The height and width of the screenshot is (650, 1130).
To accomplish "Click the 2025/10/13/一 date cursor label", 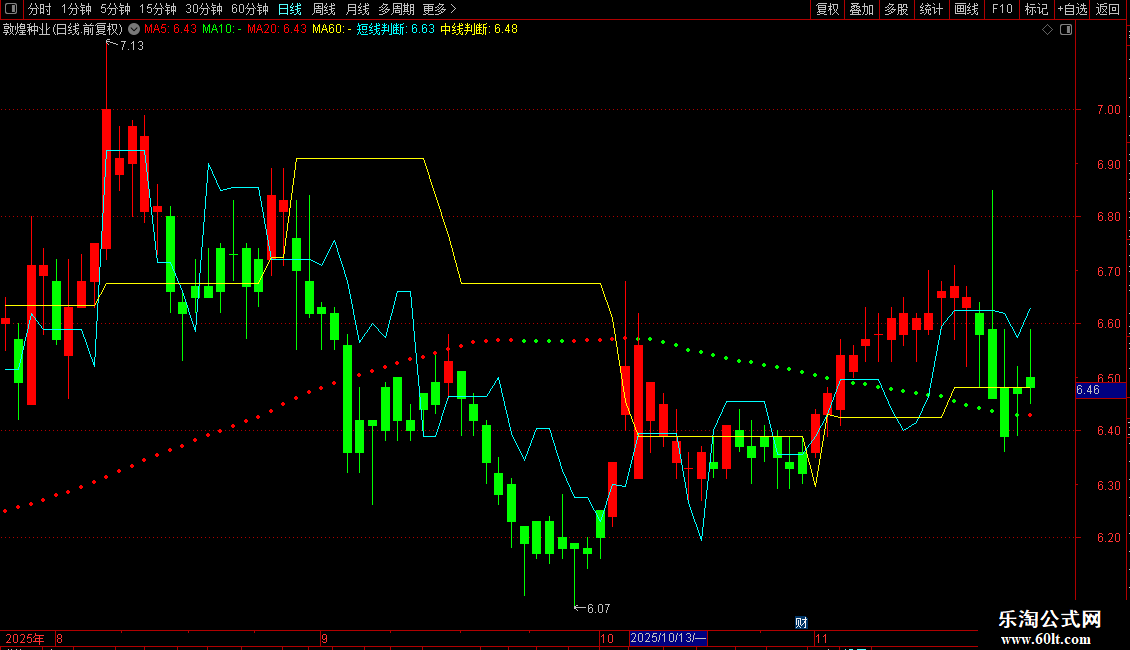I will click(x=668, y=638).
